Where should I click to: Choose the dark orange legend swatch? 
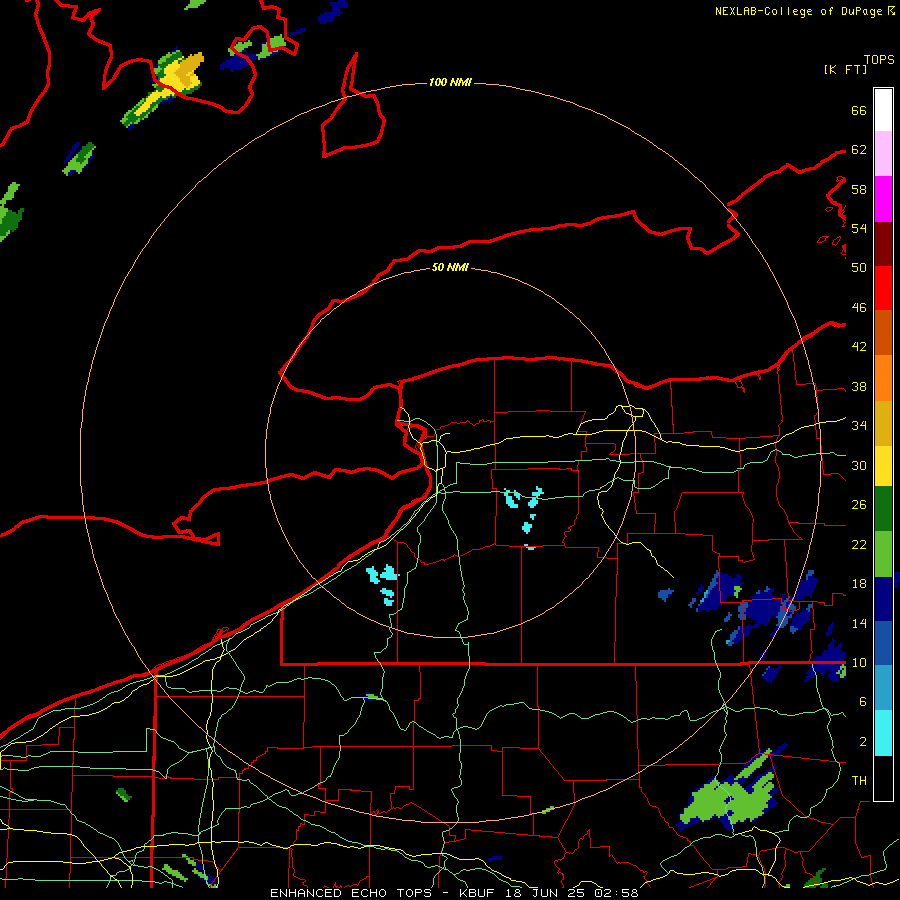click(x=883, y=333)
